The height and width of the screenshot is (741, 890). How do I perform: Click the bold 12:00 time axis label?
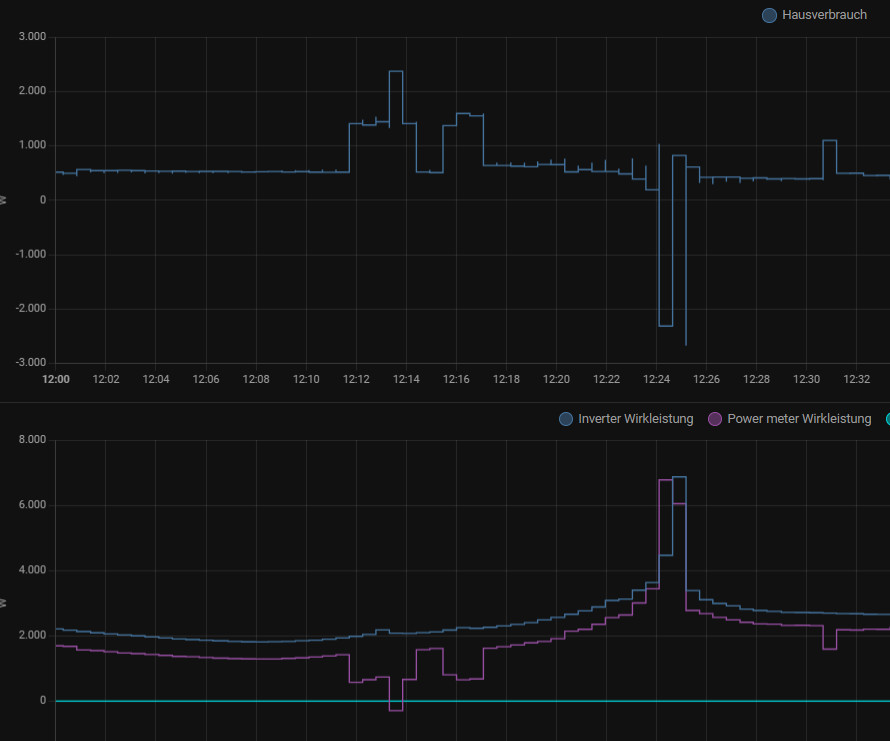[x=56, y=380]
